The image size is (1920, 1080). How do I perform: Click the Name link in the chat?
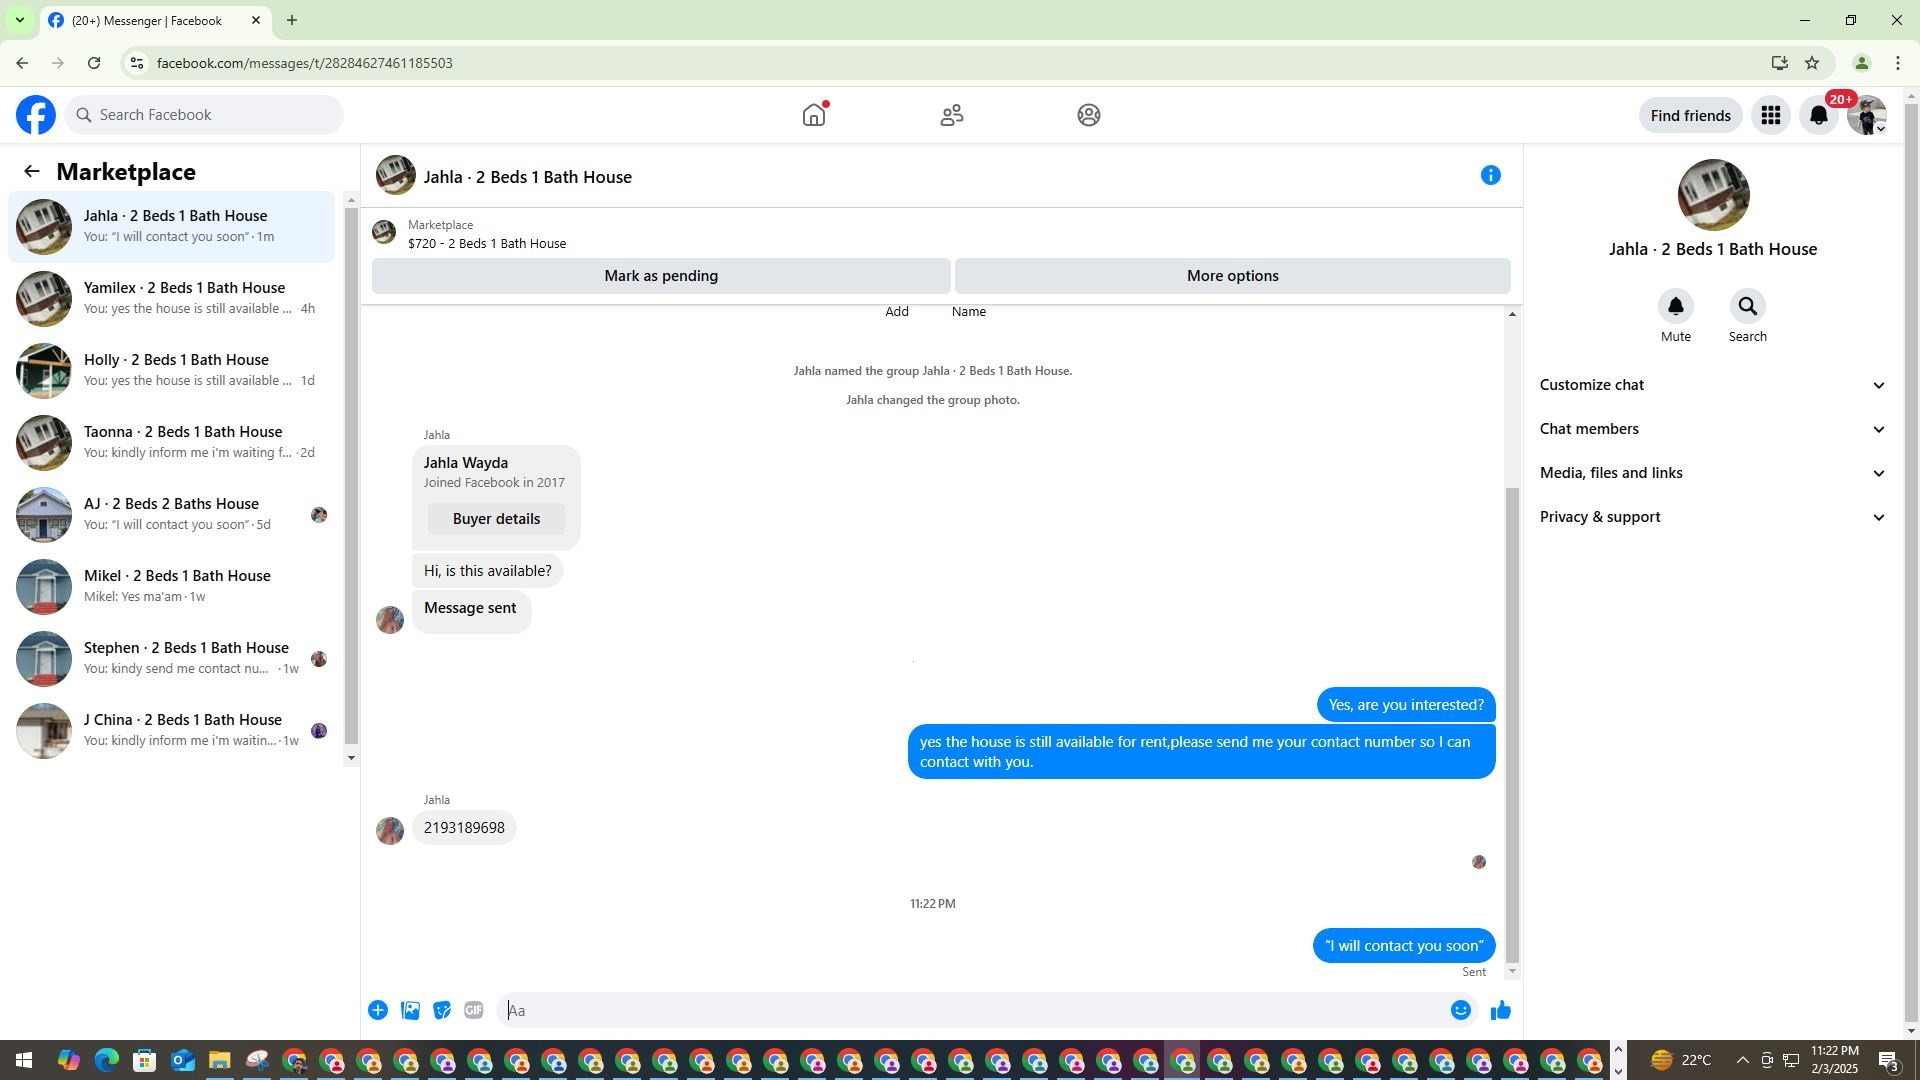coord(969,312)
